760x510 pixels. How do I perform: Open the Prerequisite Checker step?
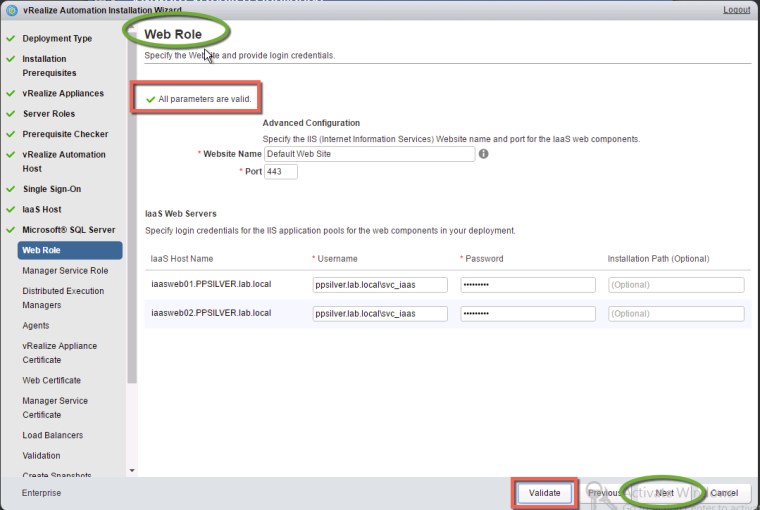[65, 134]
